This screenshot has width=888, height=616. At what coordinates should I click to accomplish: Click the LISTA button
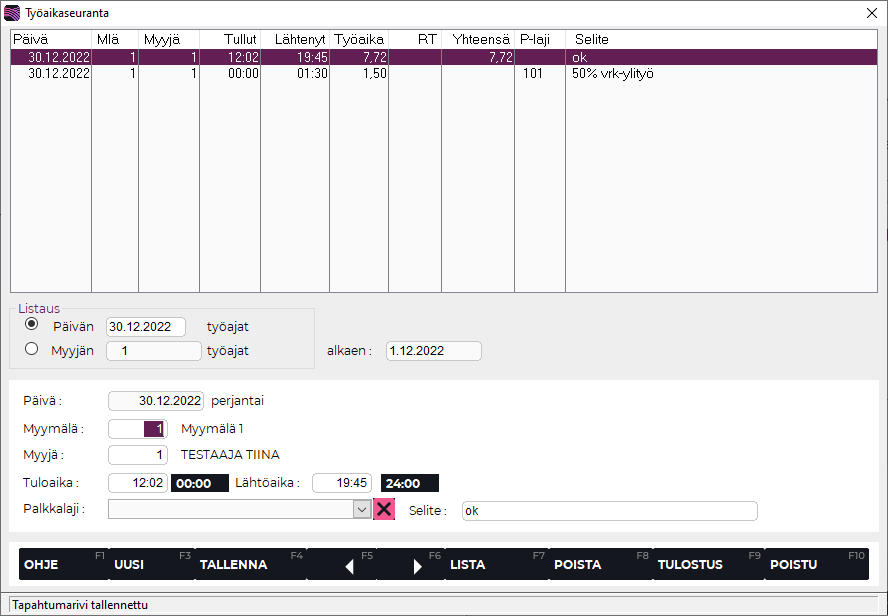(468, 564)
